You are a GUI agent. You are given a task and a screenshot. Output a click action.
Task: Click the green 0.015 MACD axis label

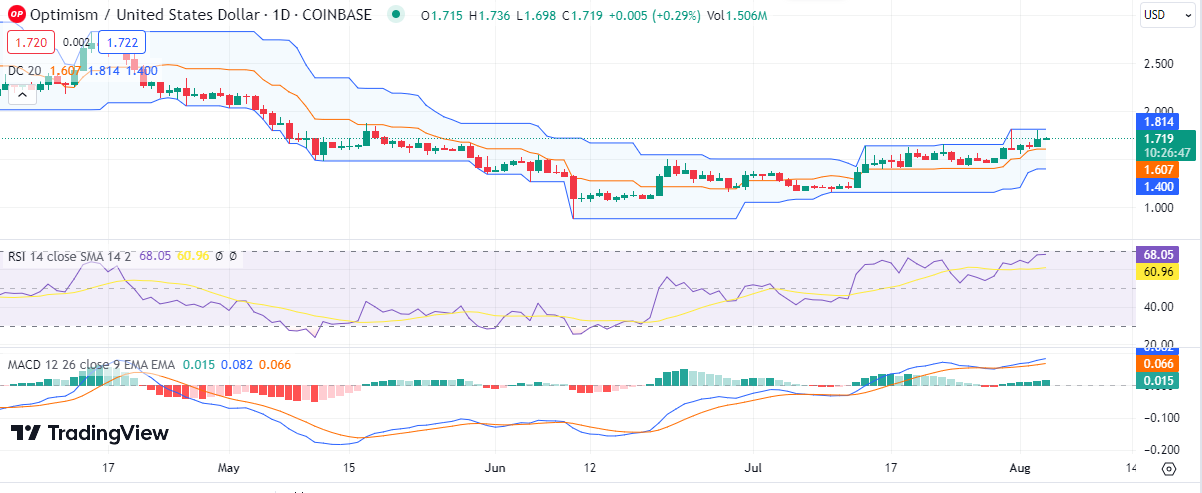[x=1158, y=380]
